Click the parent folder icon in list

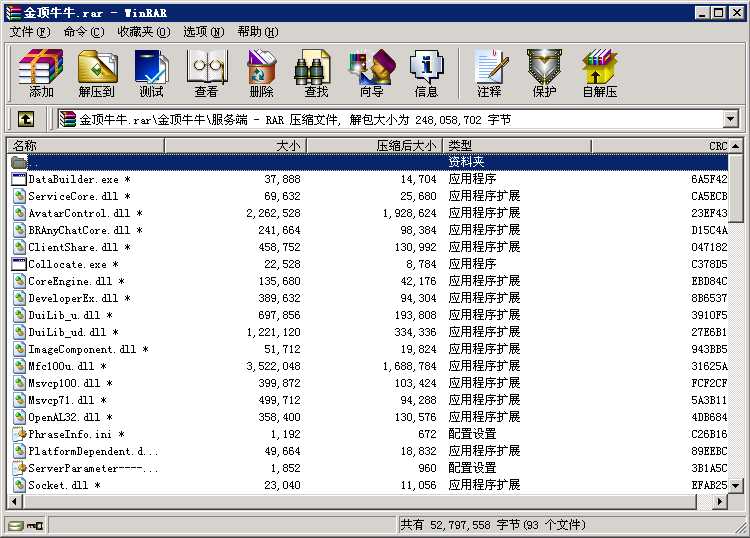tap(19, 162)
